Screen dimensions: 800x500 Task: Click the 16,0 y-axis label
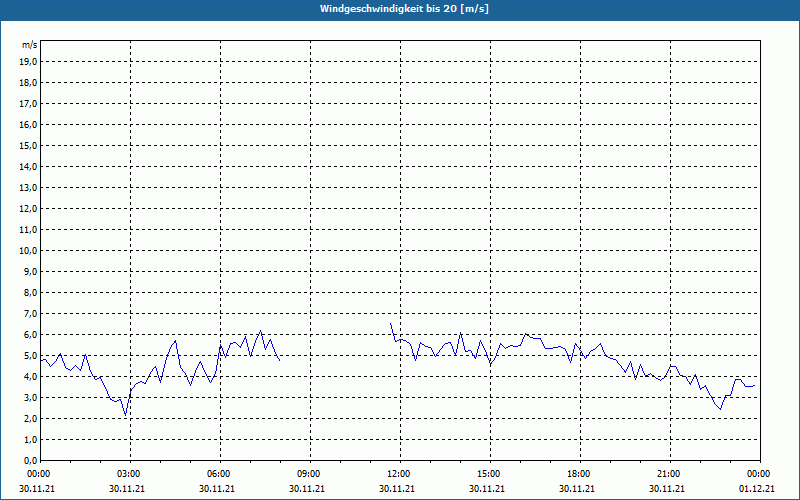(x=29, y=124)
